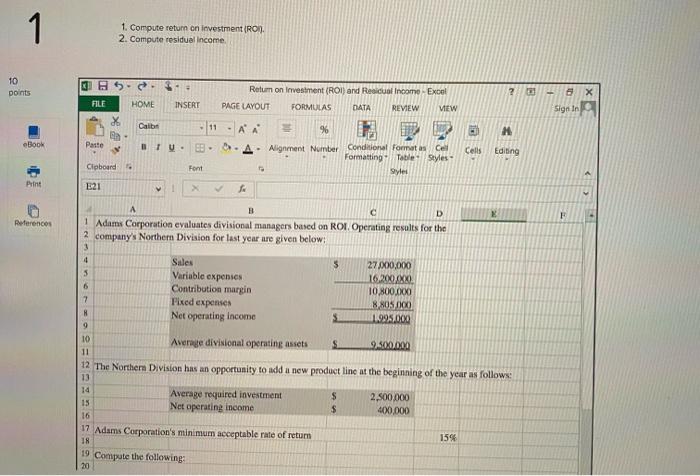Click Decrease Font Size icon
Screen dimensions: 700x476
point(256,129)
